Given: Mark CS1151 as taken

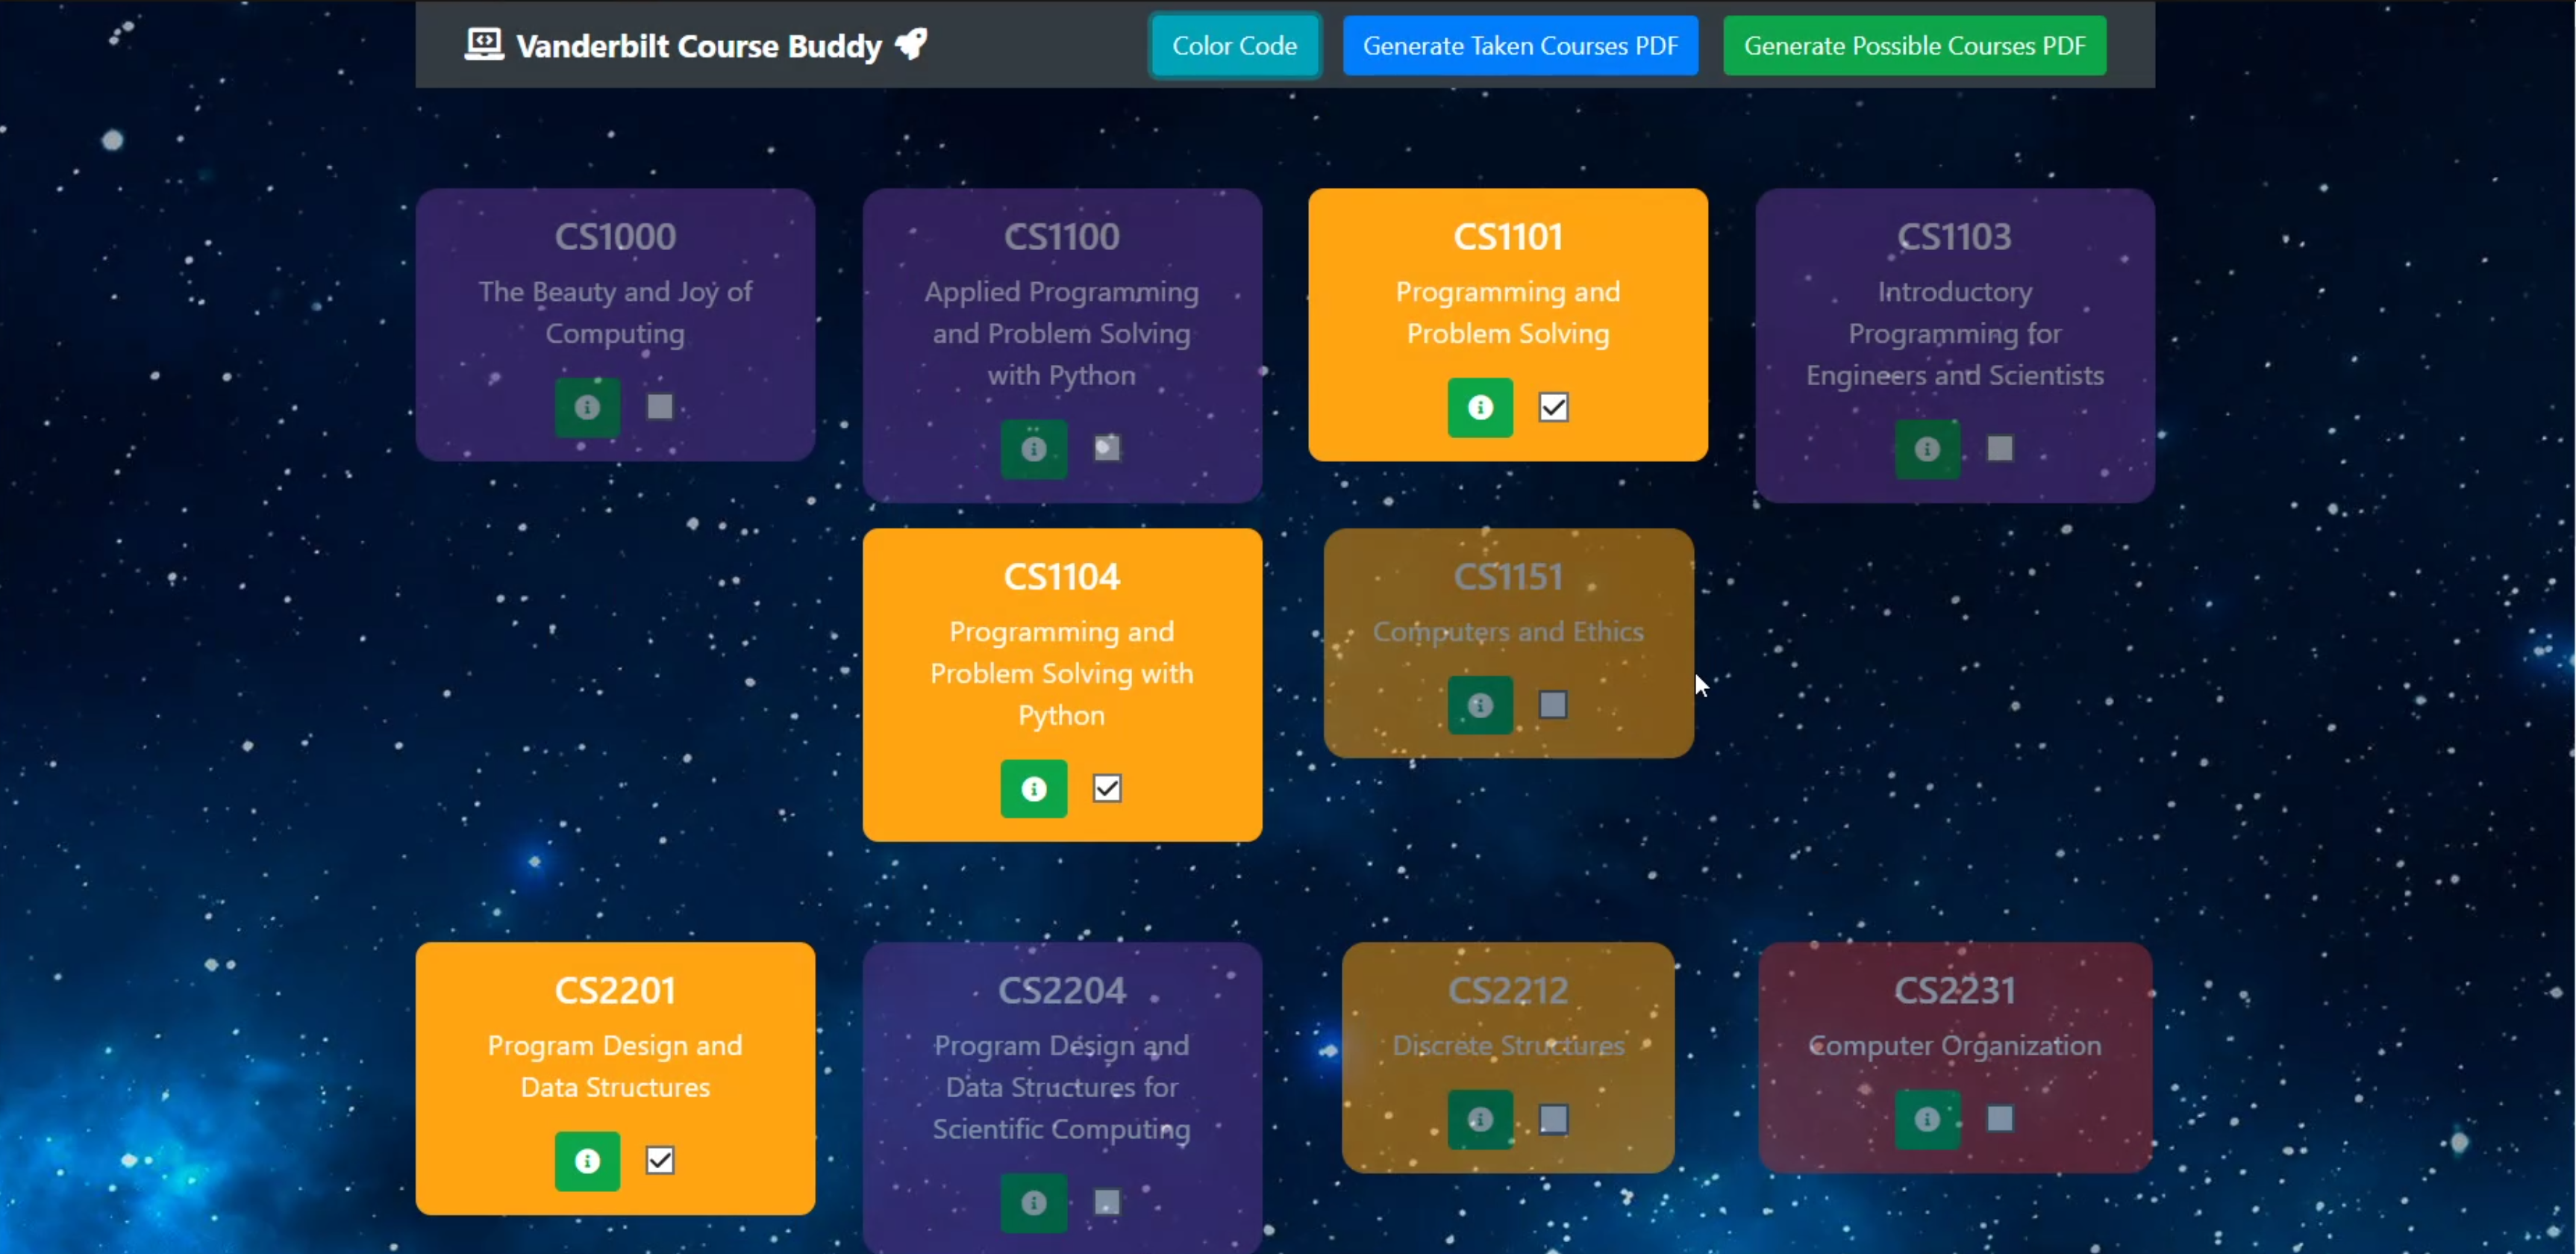Looking at the screenshot, I should coord(1553,705).
